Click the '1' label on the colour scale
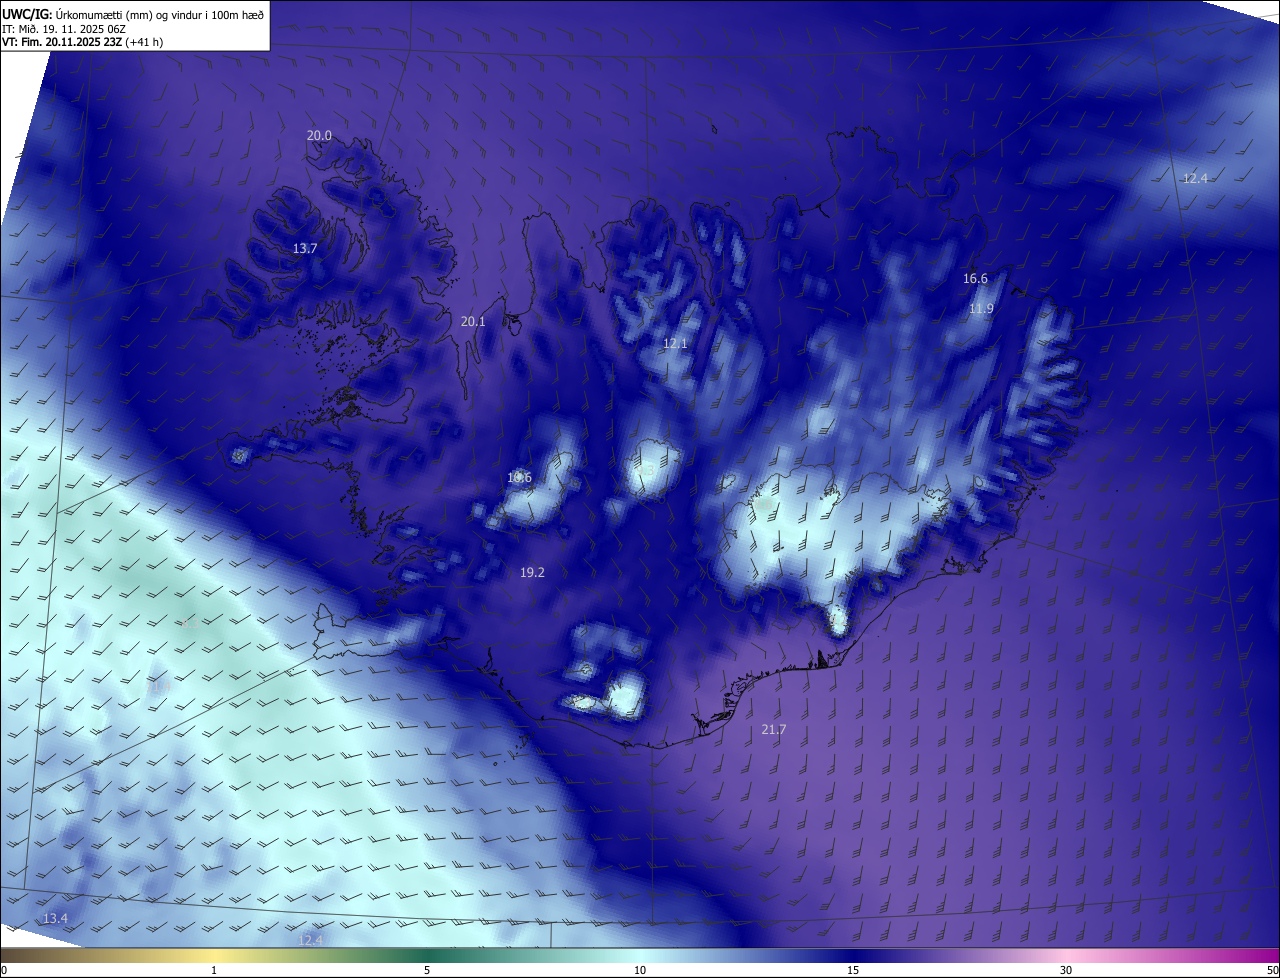The height and width of the screenshot is (978, 1280). pyautogui.click(x=214, y=970)
